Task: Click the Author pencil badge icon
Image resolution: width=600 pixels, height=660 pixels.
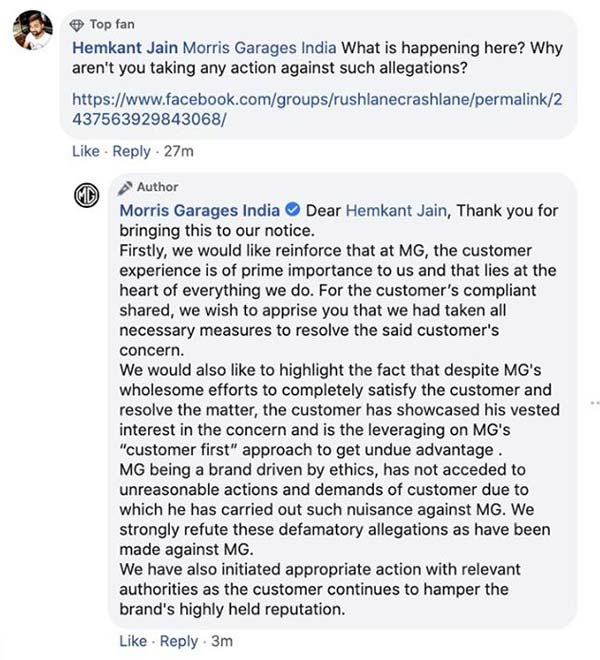Action: 126,186
